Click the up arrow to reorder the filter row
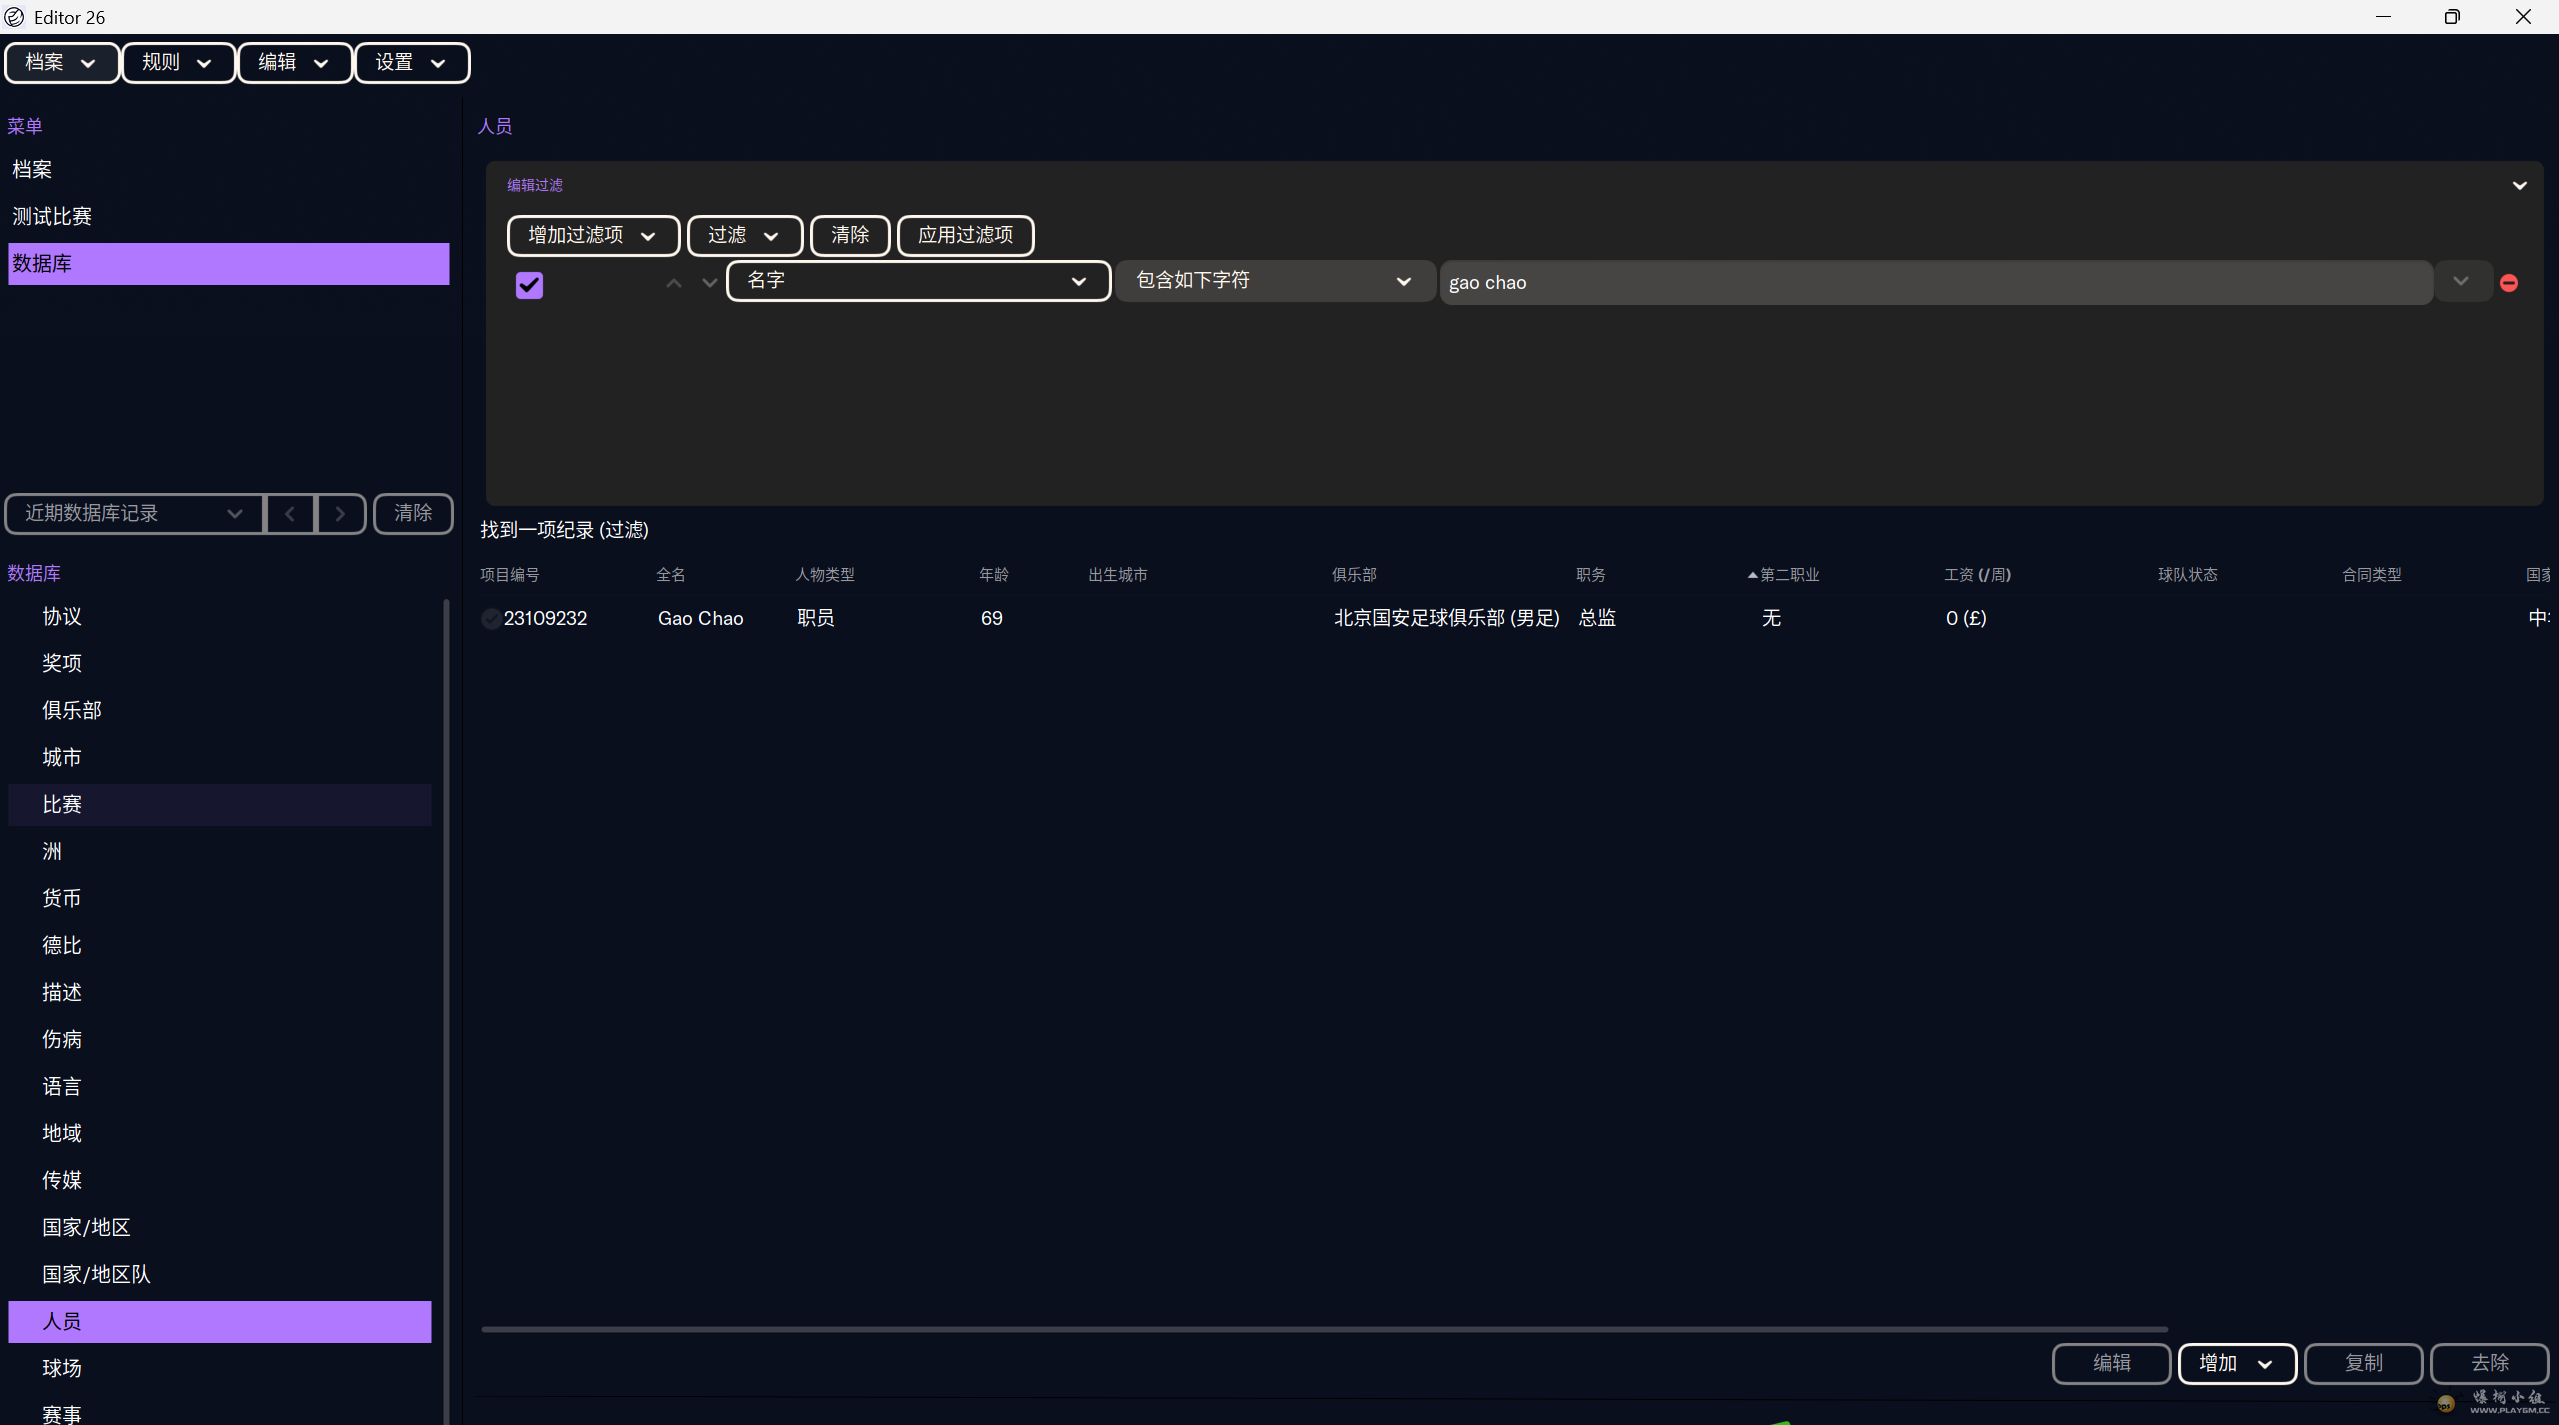The width and height of the screenshot is (2559, 1425). (x=671, y=284)
